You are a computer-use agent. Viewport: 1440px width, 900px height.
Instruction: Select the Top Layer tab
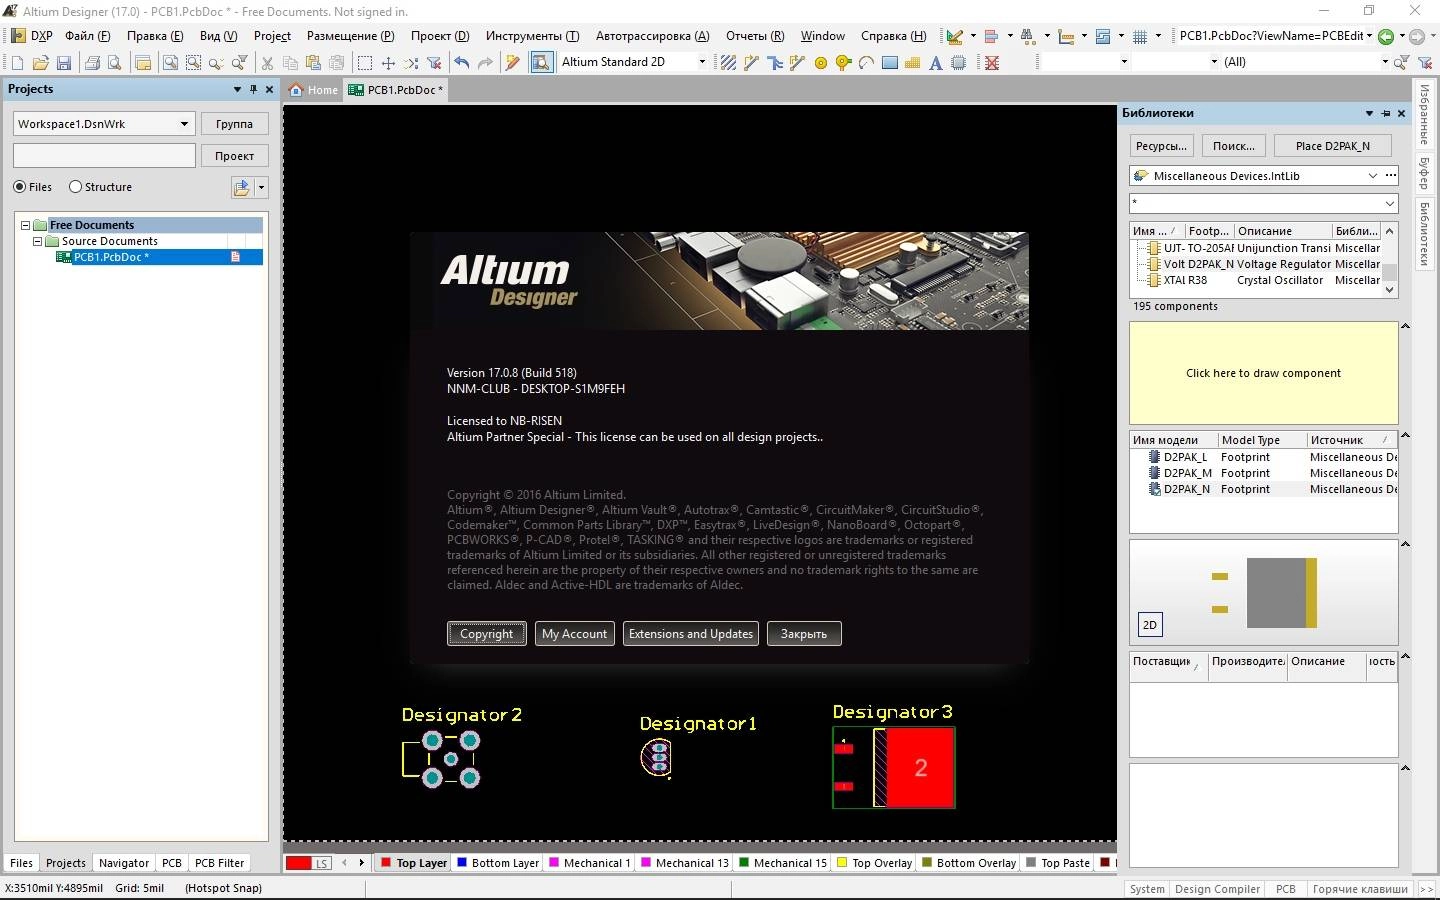tap(414, 863)
